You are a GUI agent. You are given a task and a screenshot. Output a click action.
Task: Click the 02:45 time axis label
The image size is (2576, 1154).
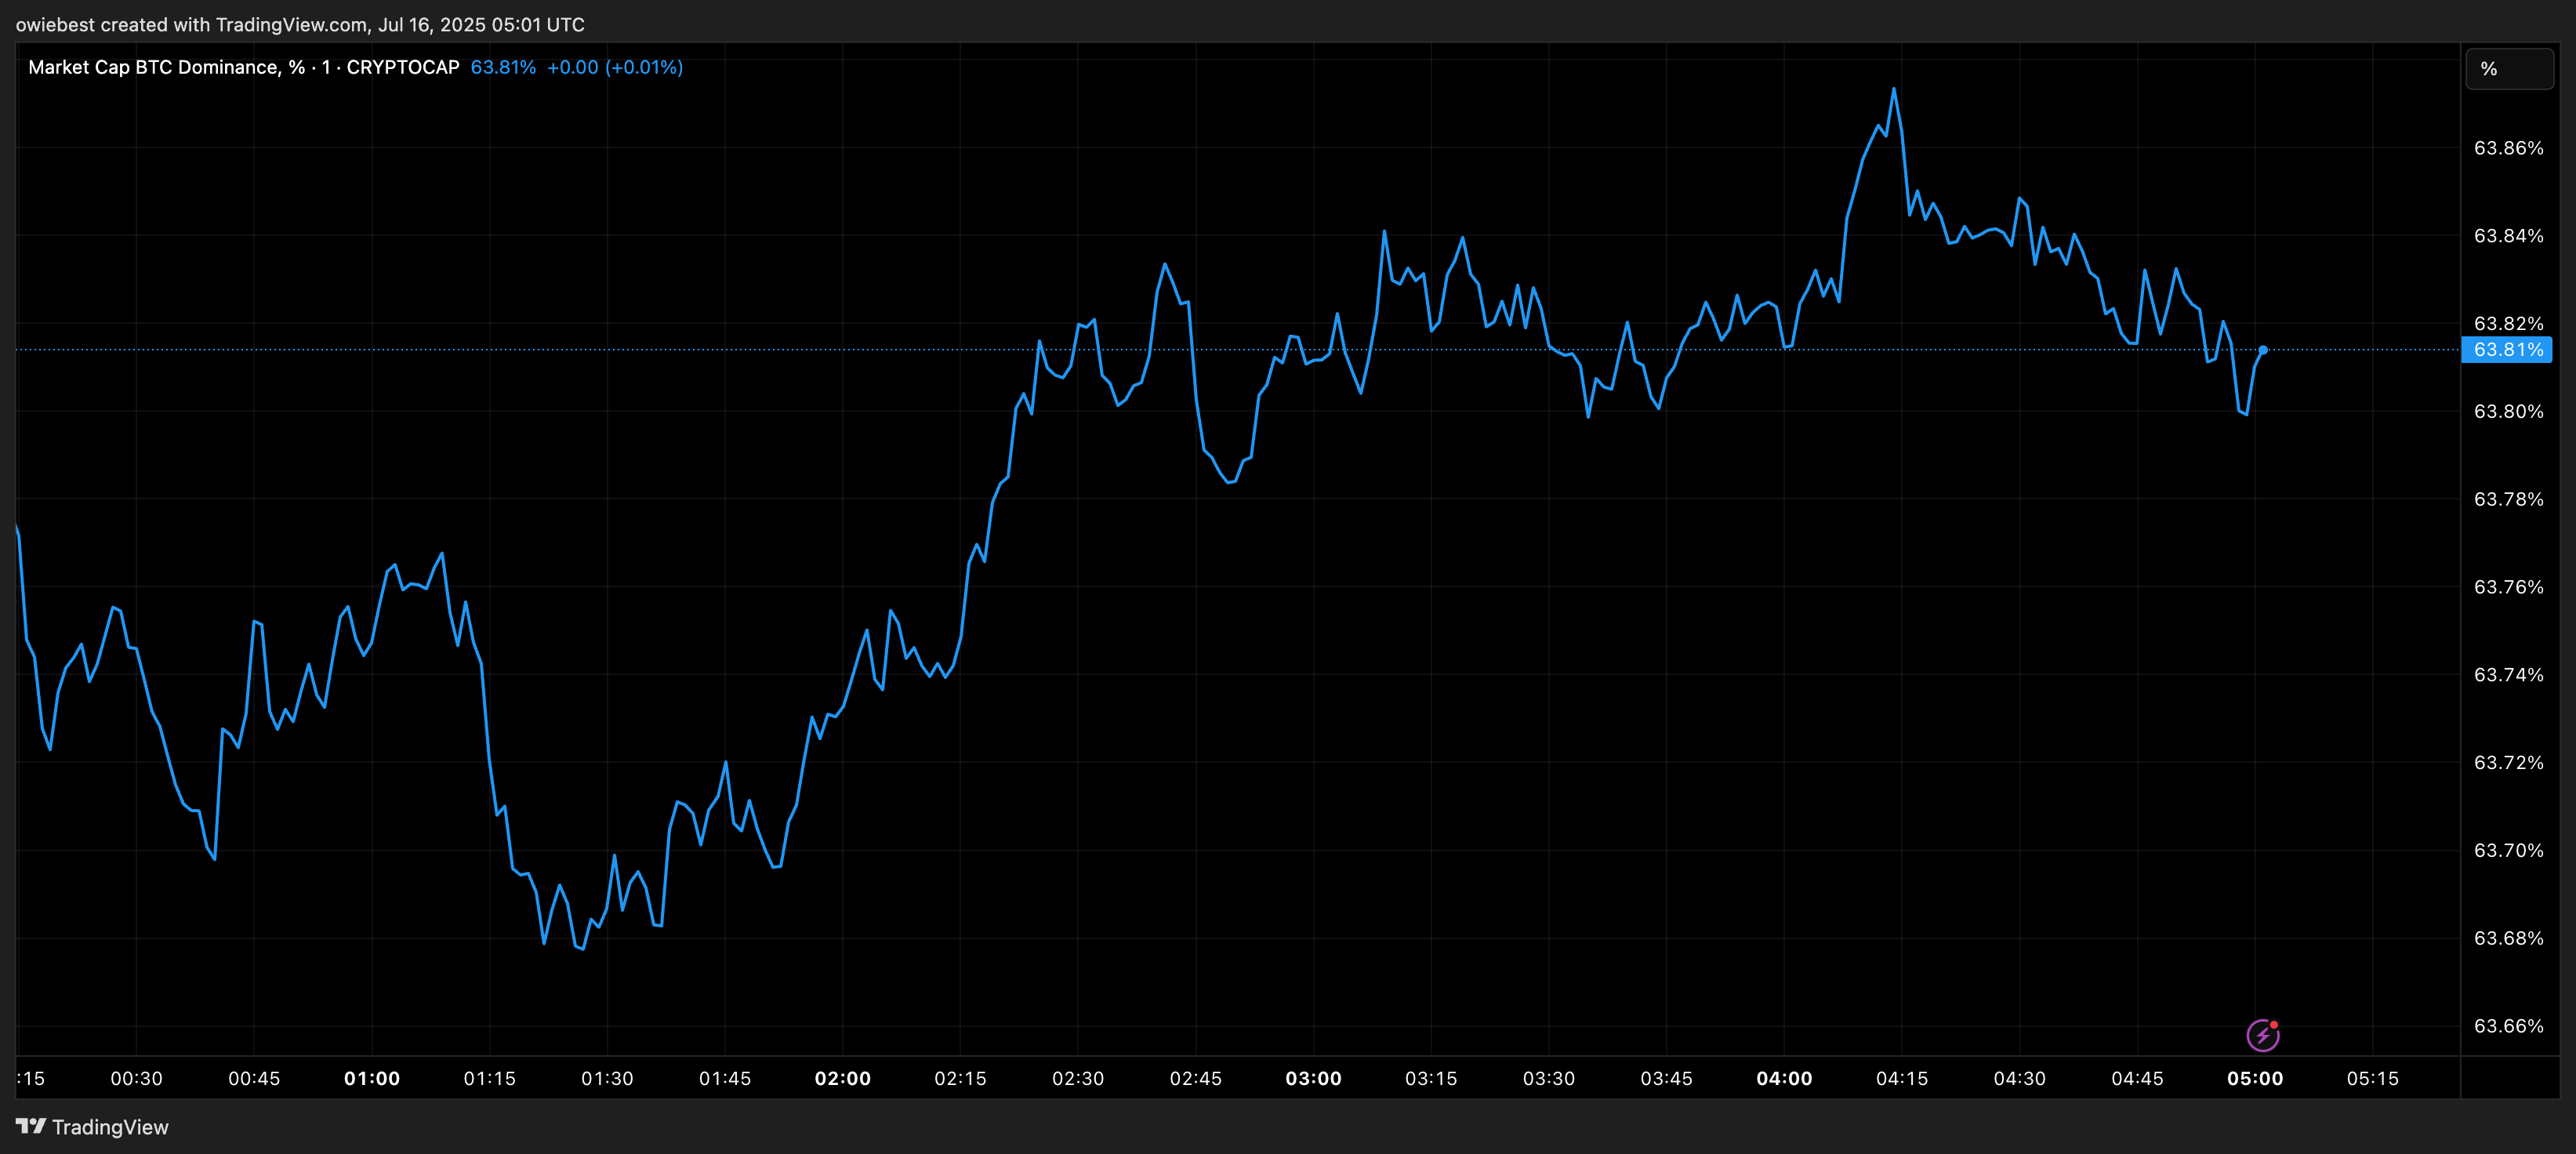(x=1196, y=1078)
